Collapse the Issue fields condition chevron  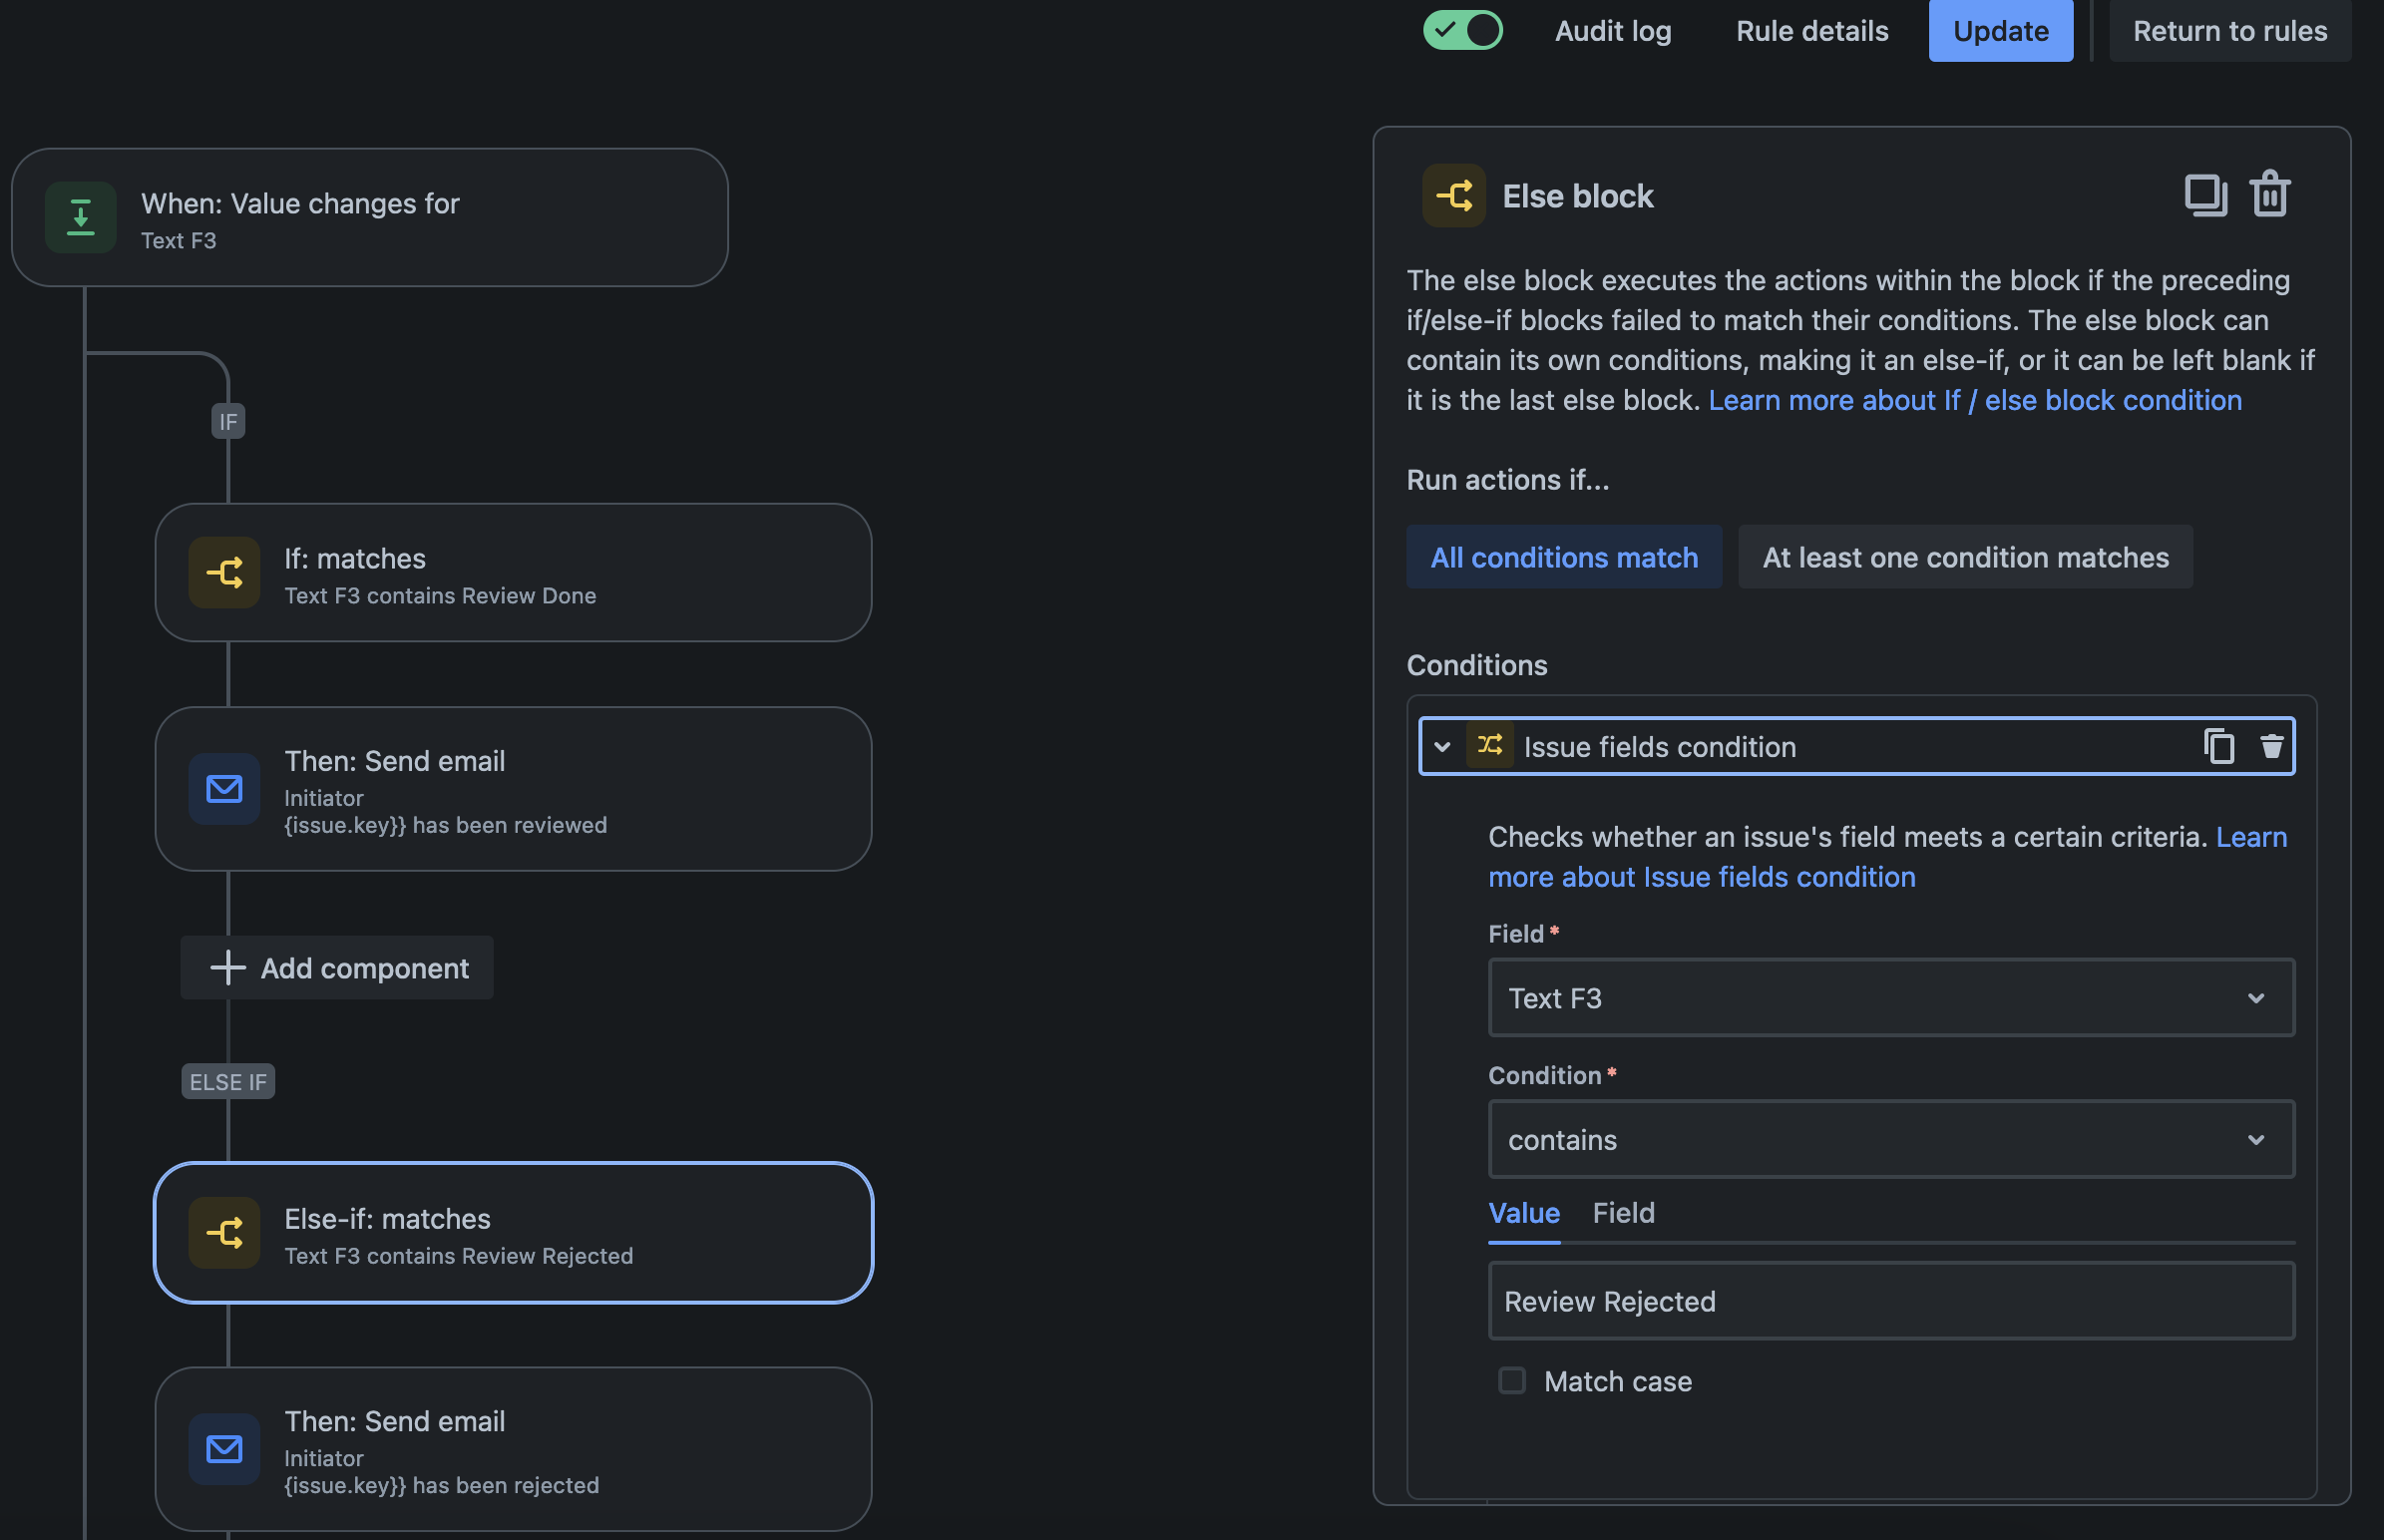pos(1442,746)
